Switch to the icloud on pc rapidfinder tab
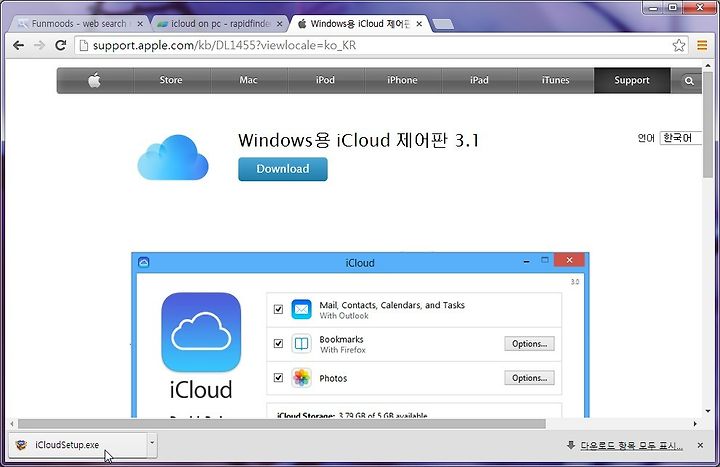The width and height of the screenshot is (720, 467). (219, 24)
